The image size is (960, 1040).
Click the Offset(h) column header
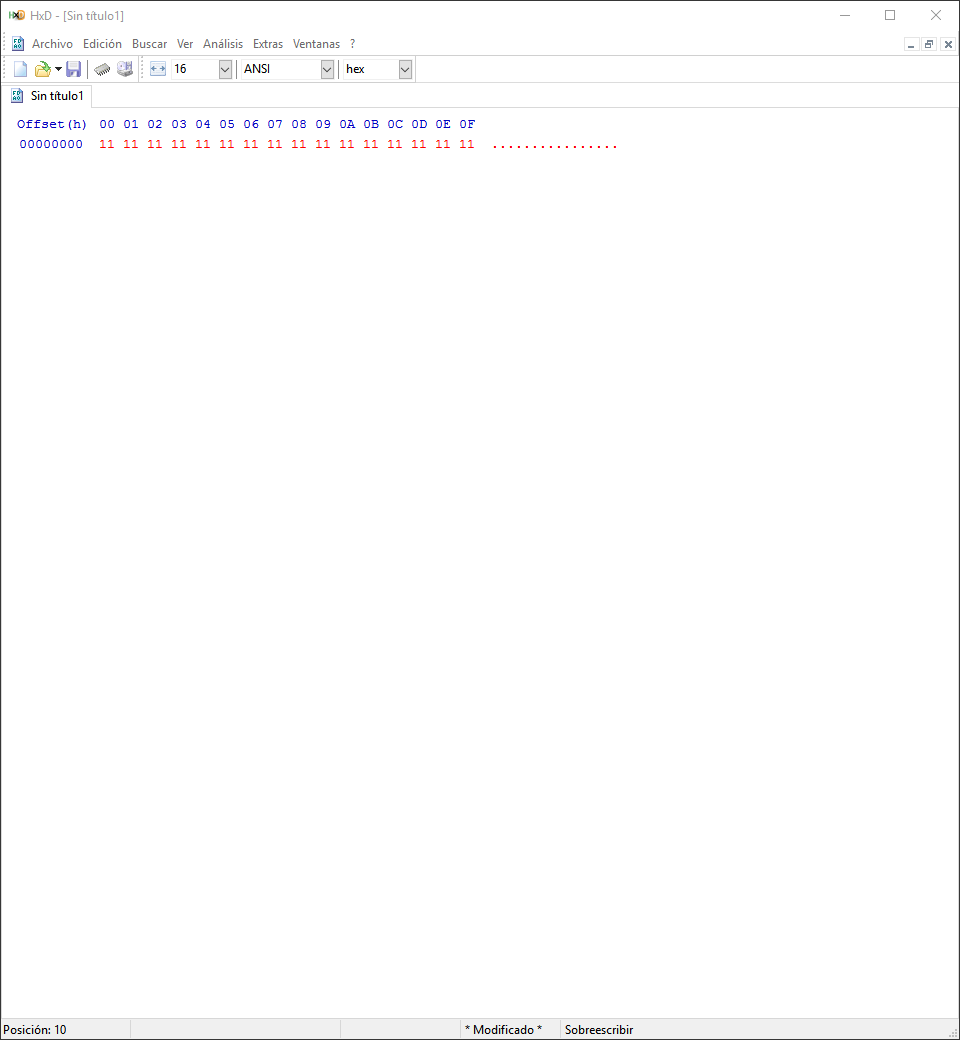click(52, 124)
